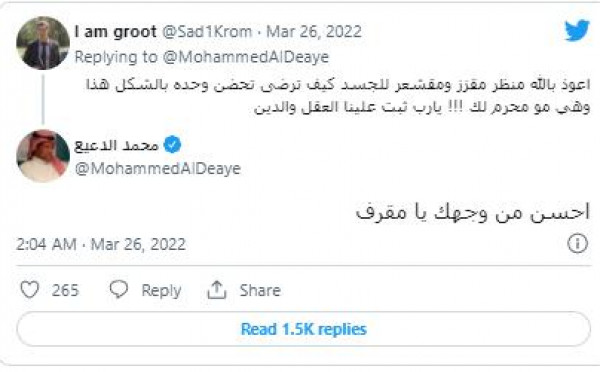Click the I am groot display name
Image resolution: width=600 pixels, height=372 pixels.
(116, 32)
